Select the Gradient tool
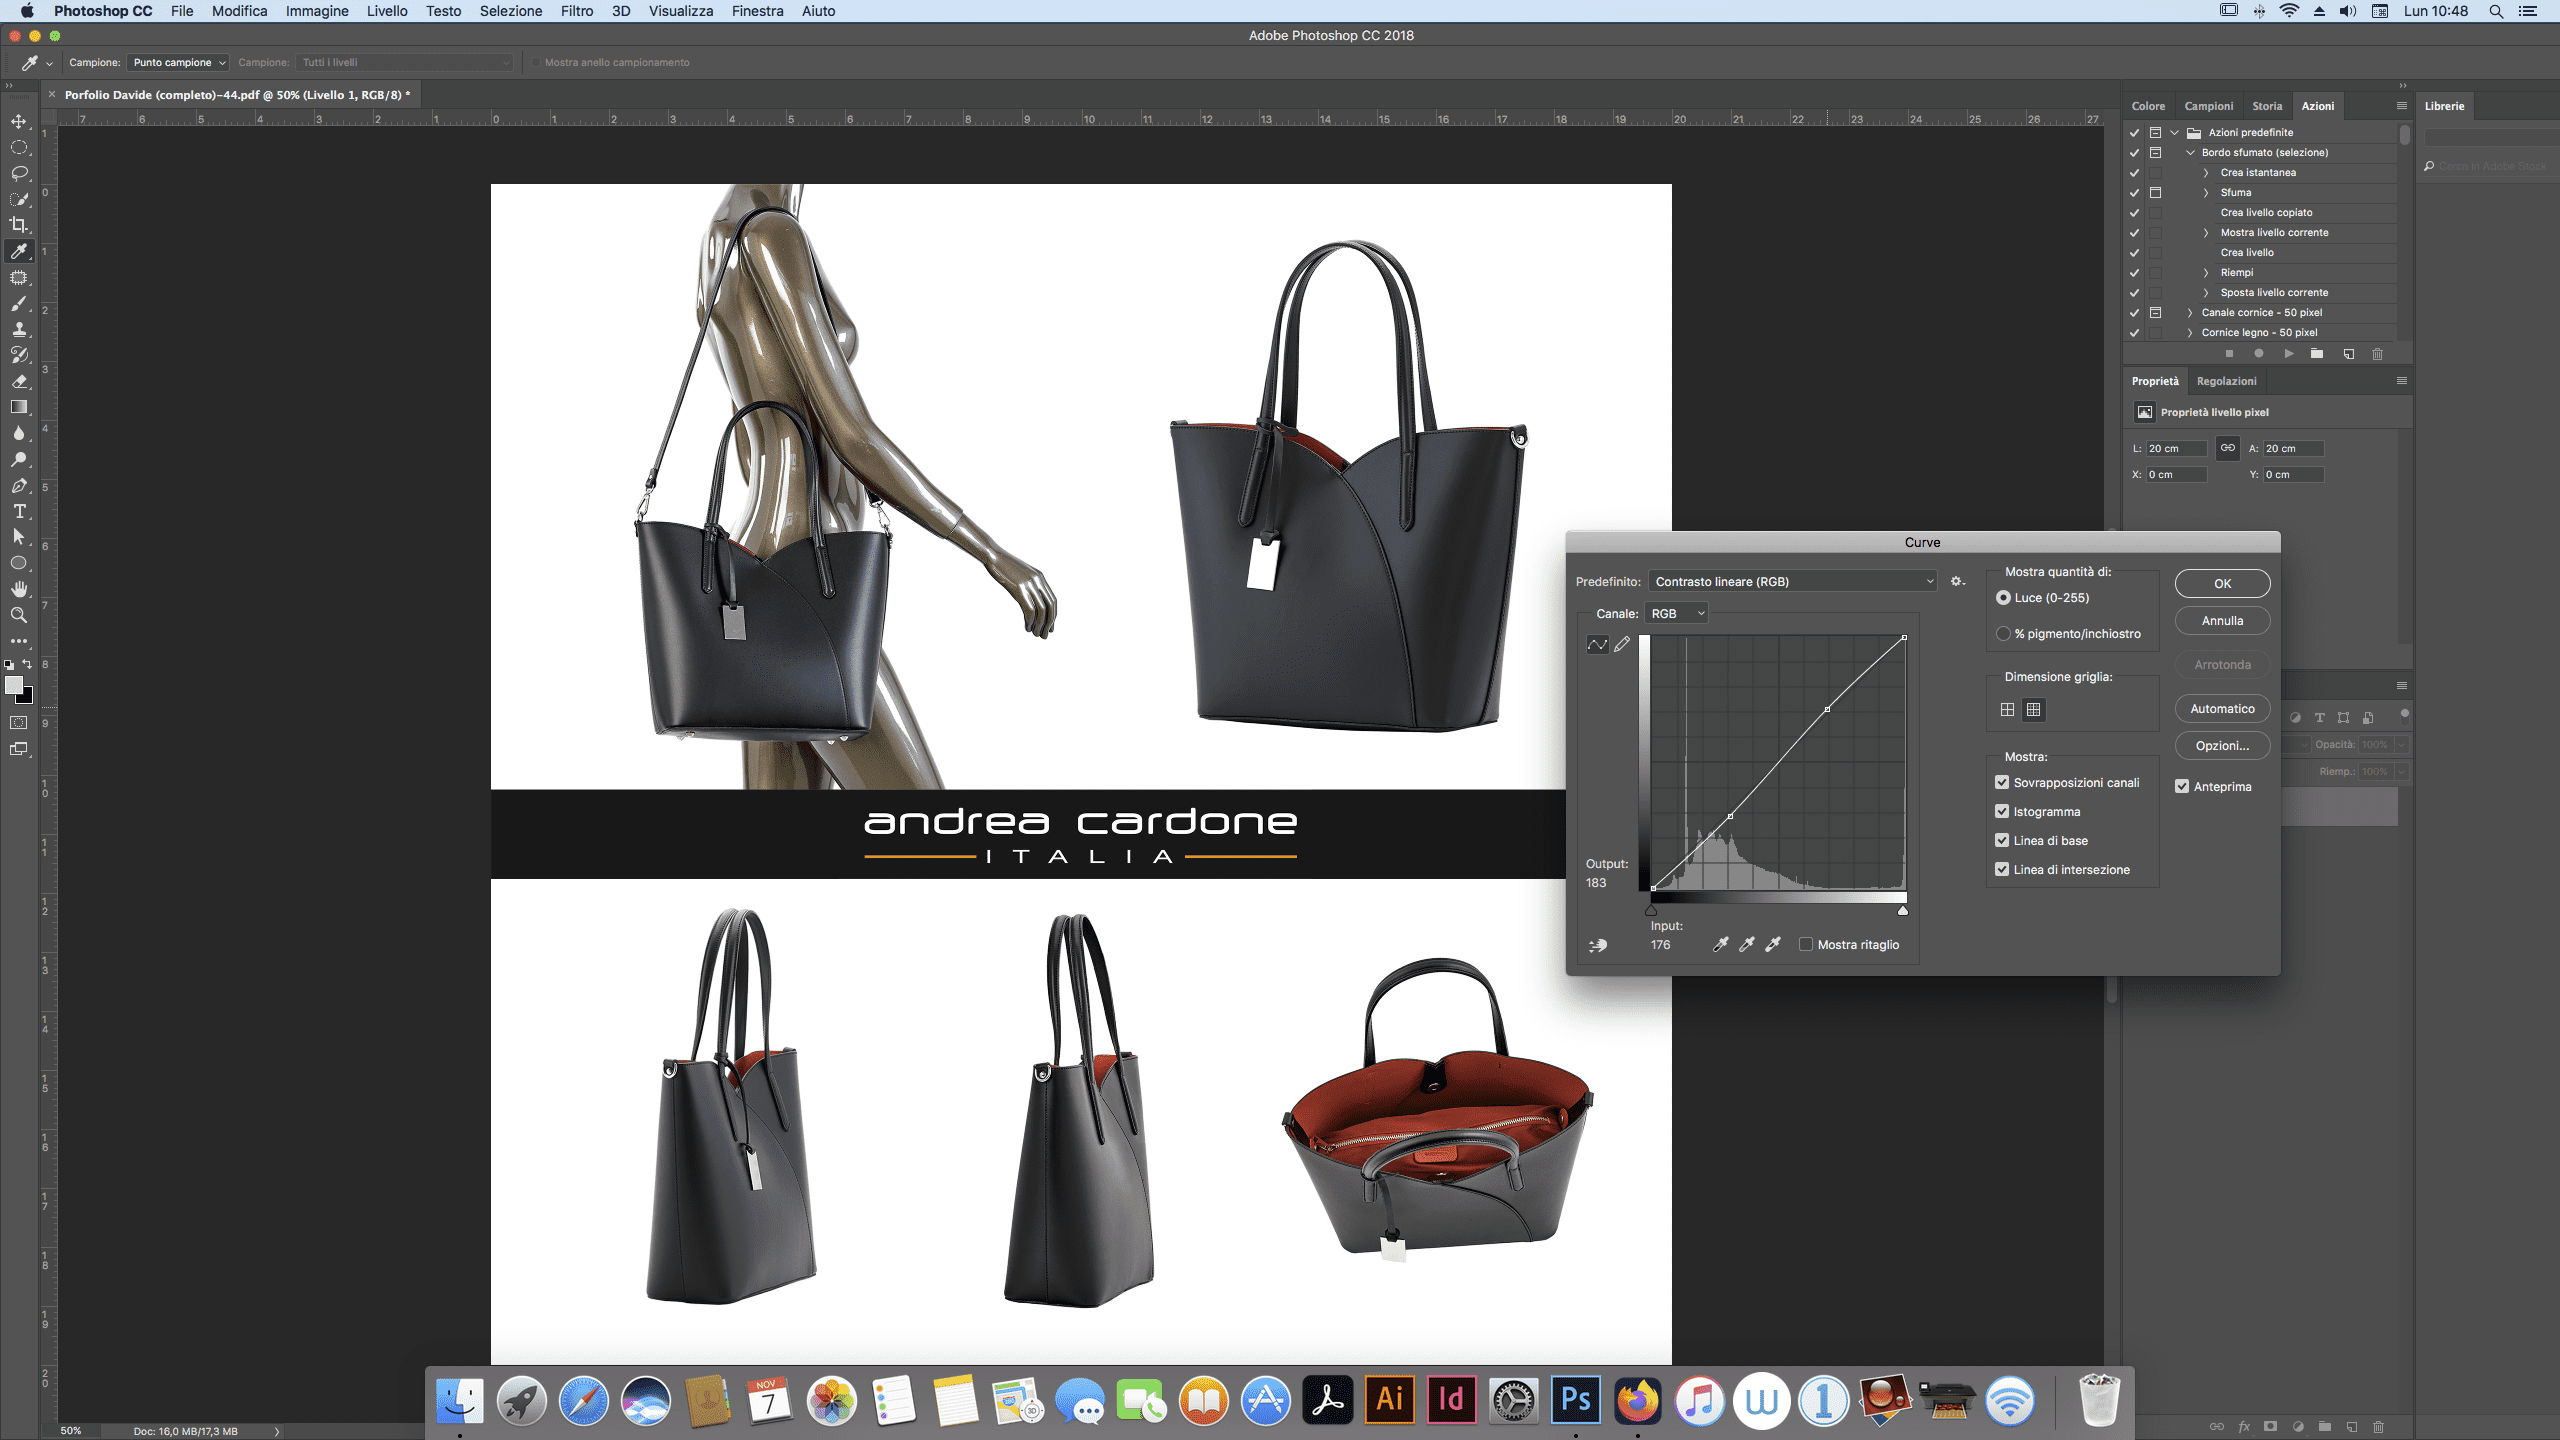Screen dimensions: 2560x1440 19,407
